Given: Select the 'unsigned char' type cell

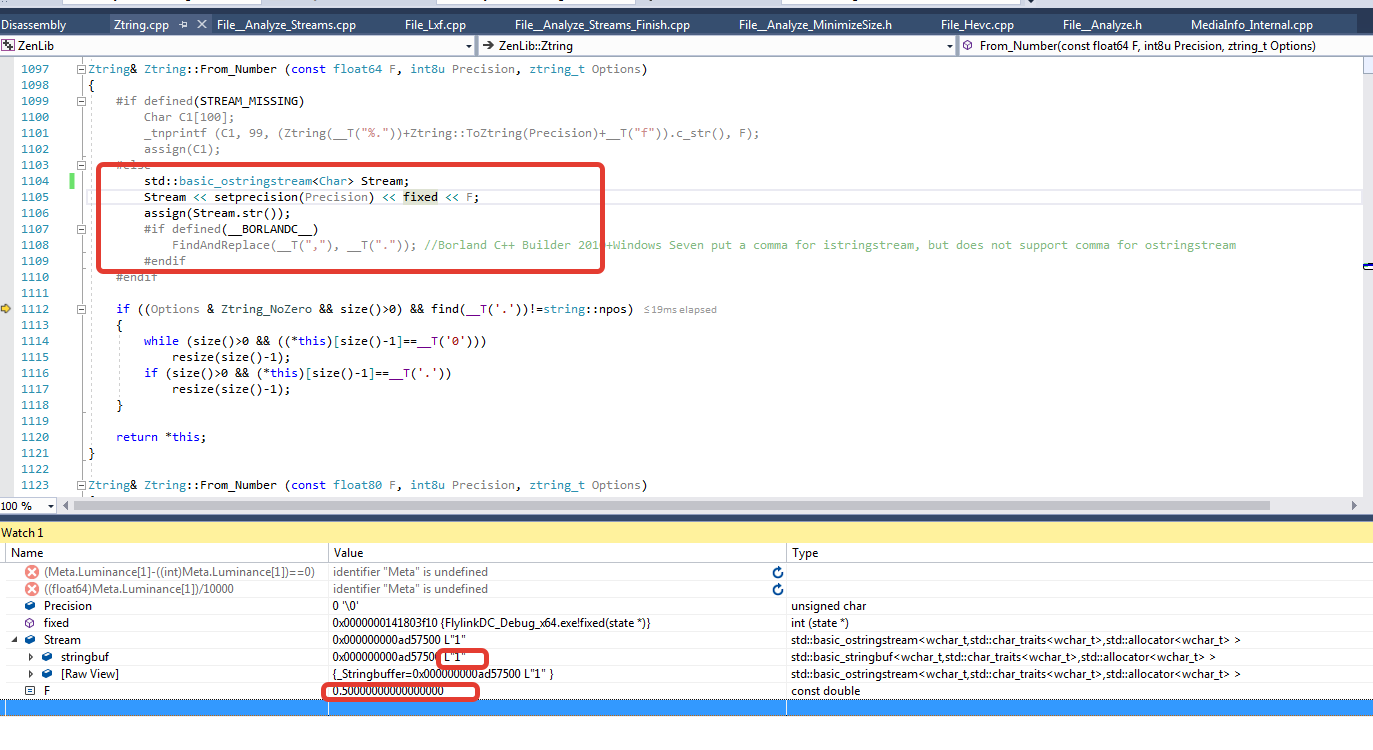Looking at the screenshot, I should [x=829, y=606].
